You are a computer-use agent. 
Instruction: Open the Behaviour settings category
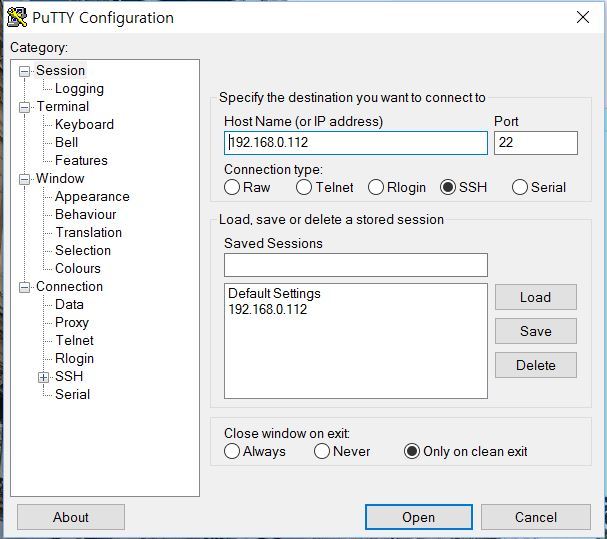(86, 215)
